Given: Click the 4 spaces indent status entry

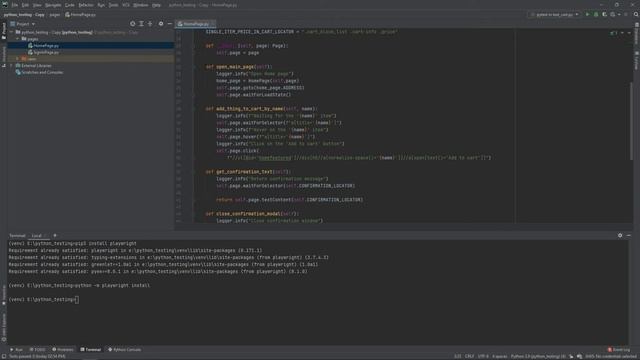Looking at the screenshot, I should pos(500,356).
